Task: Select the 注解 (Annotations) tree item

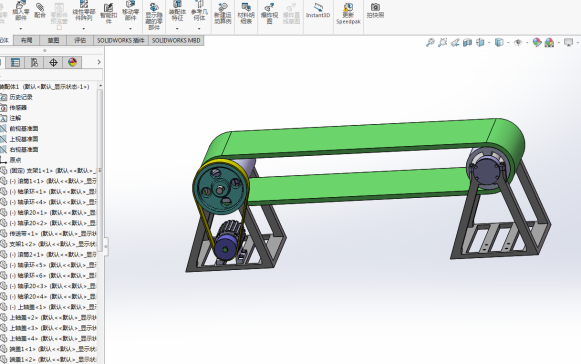Action: [x=15, y=118]
